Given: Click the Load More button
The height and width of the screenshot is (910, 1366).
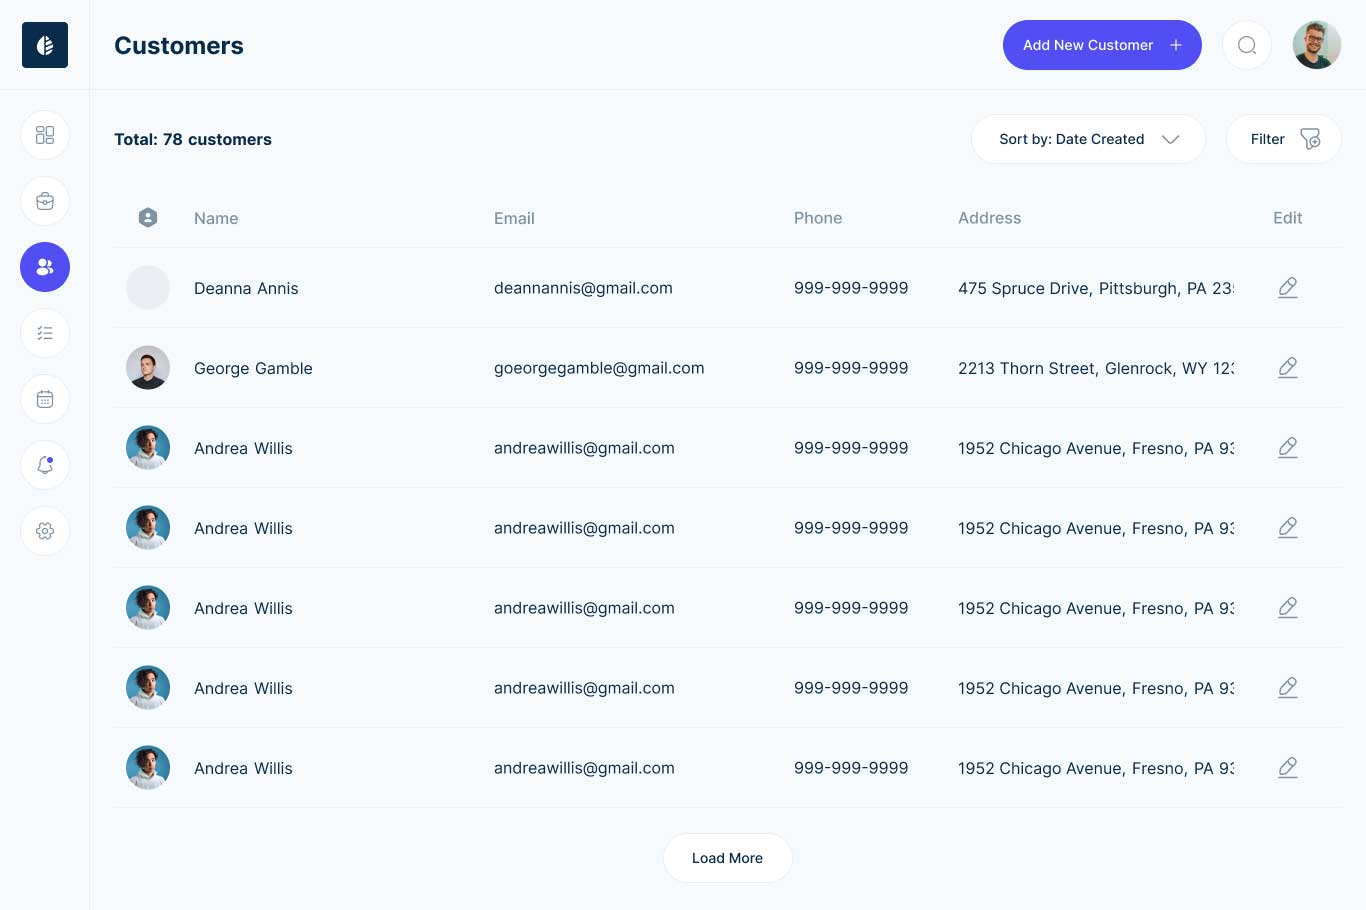Looking at the screenshot, I should (x=727, y=858).
